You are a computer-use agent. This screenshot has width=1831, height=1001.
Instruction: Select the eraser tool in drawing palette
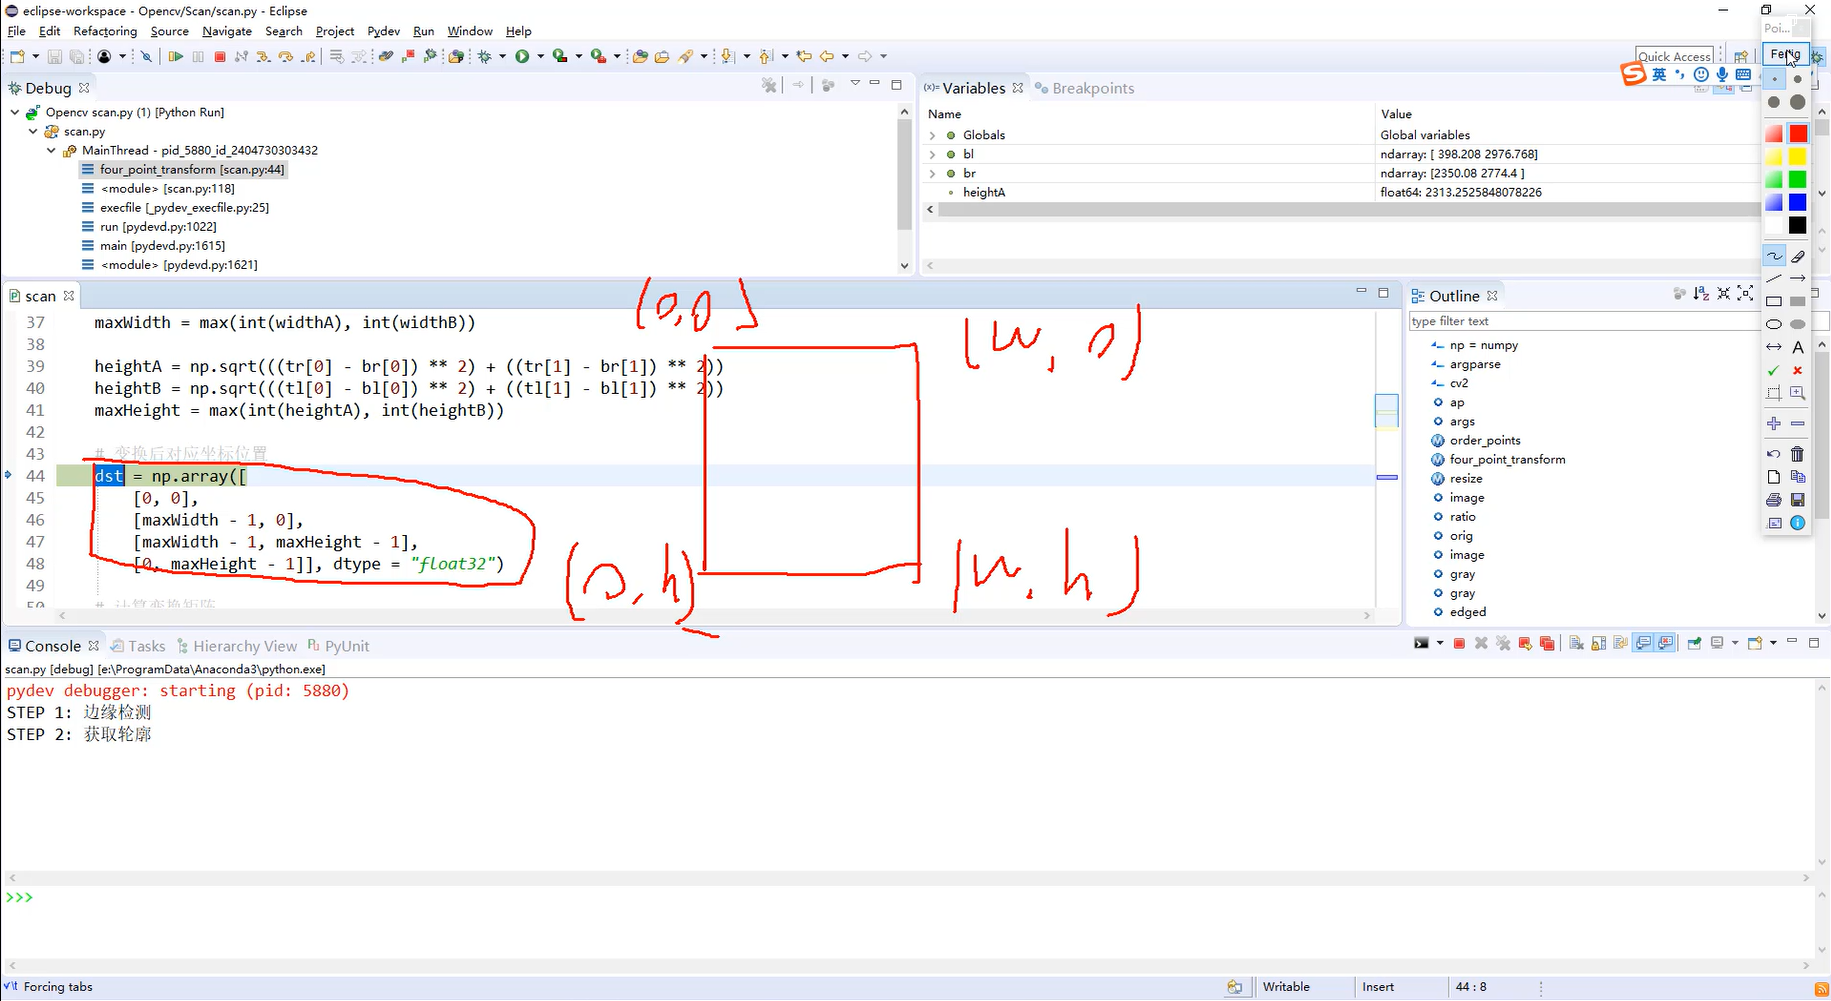click(x=1798, y=256)
